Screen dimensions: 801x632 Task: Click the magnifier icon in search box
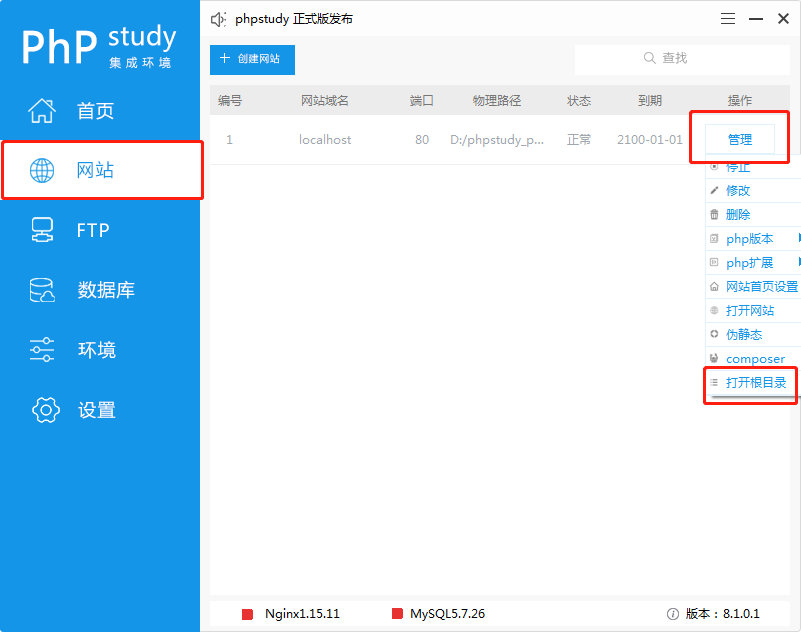pos(649,58)
